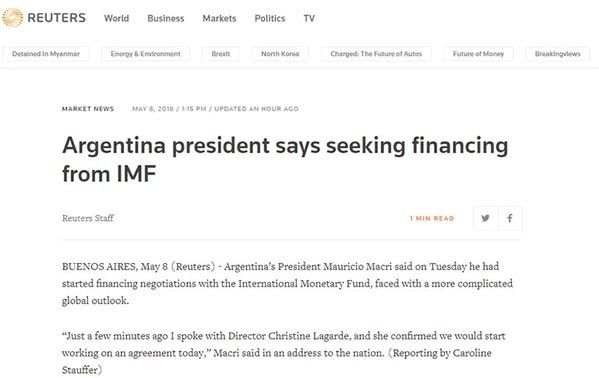Click the REUTERS wordmark text
This screenshot has height=378, width=599.
tap(57, 18)
